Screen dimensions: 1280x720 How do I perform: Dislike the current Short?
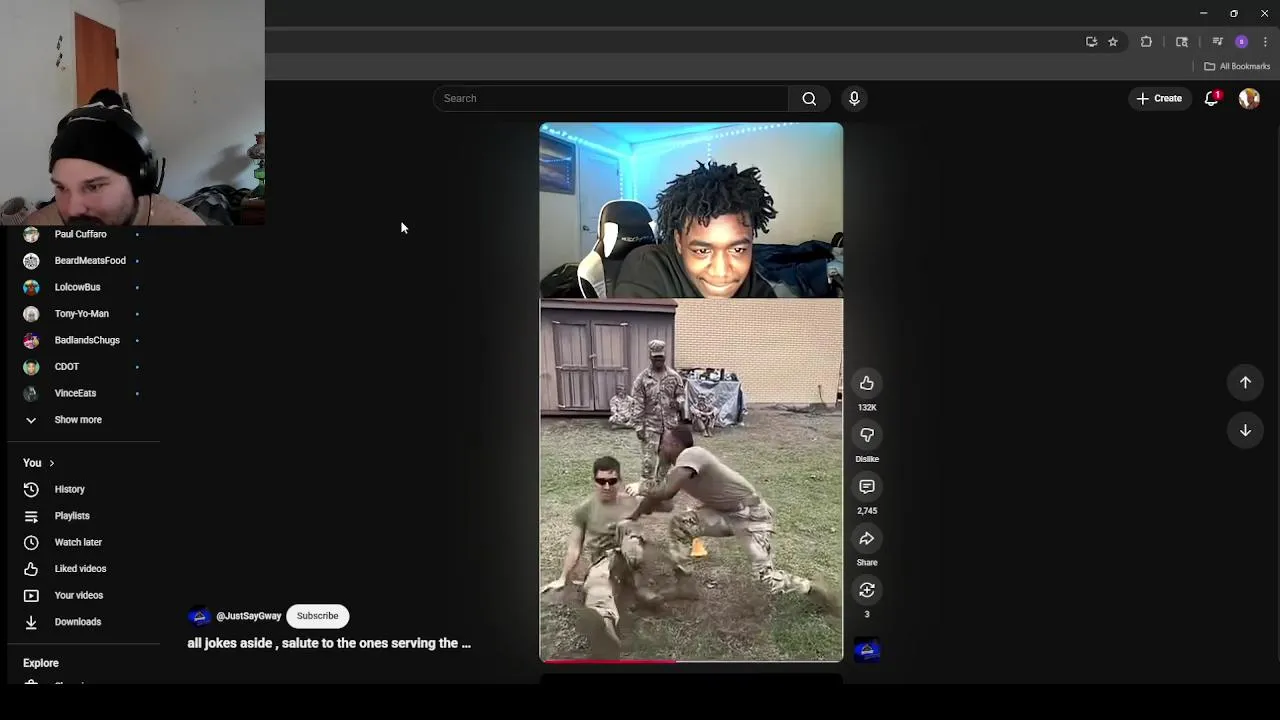pyautogui.click(x=867, y=435)
